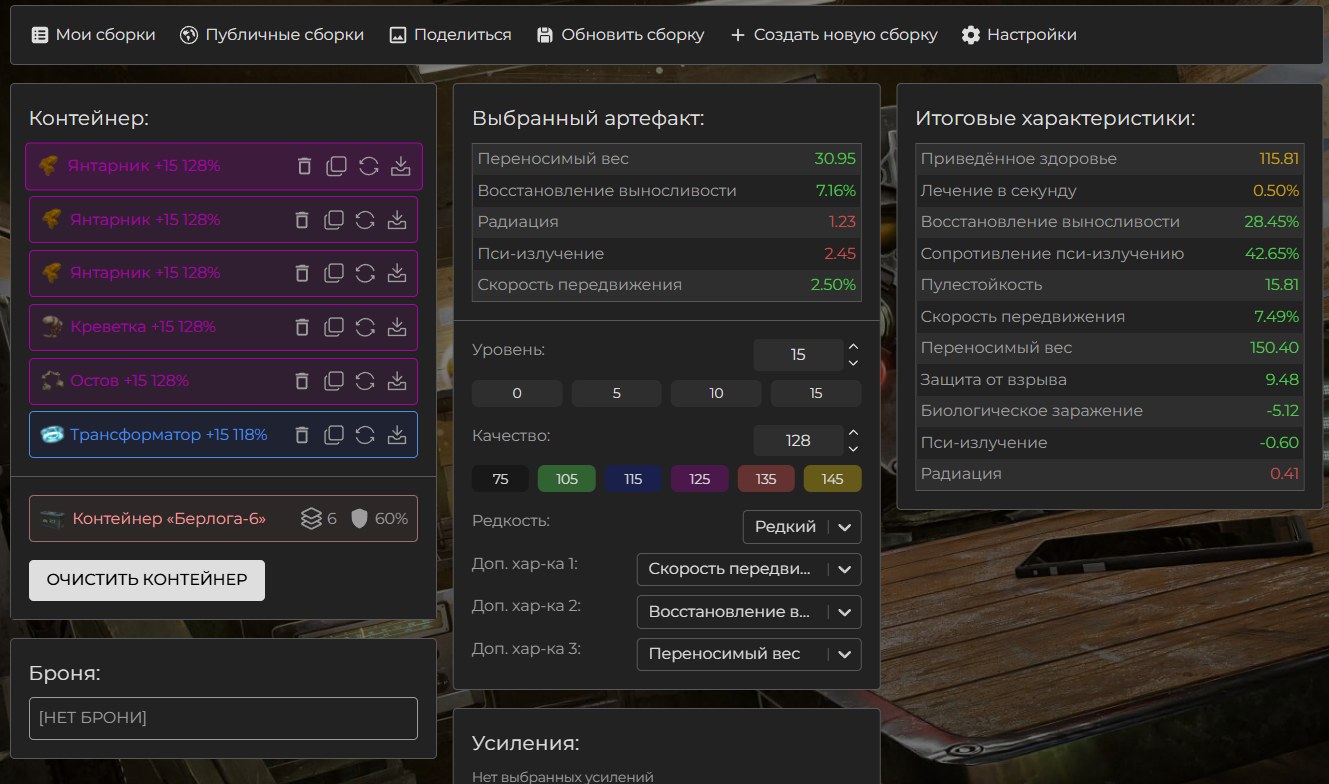Click the Качество input field showing 128
The height and width of the screenshot is (784, 1329).
coord(798,440)
